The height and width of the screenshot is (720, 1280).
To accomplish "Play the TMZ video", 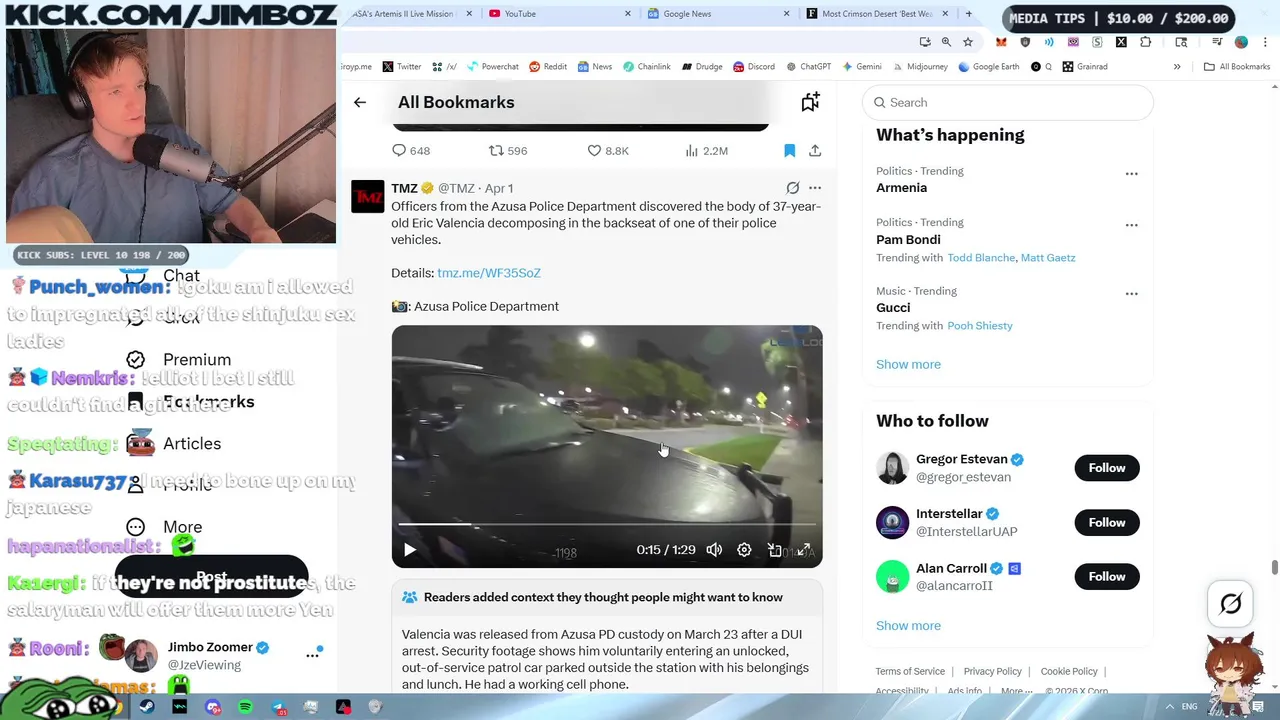I will (x=409, y=550).
